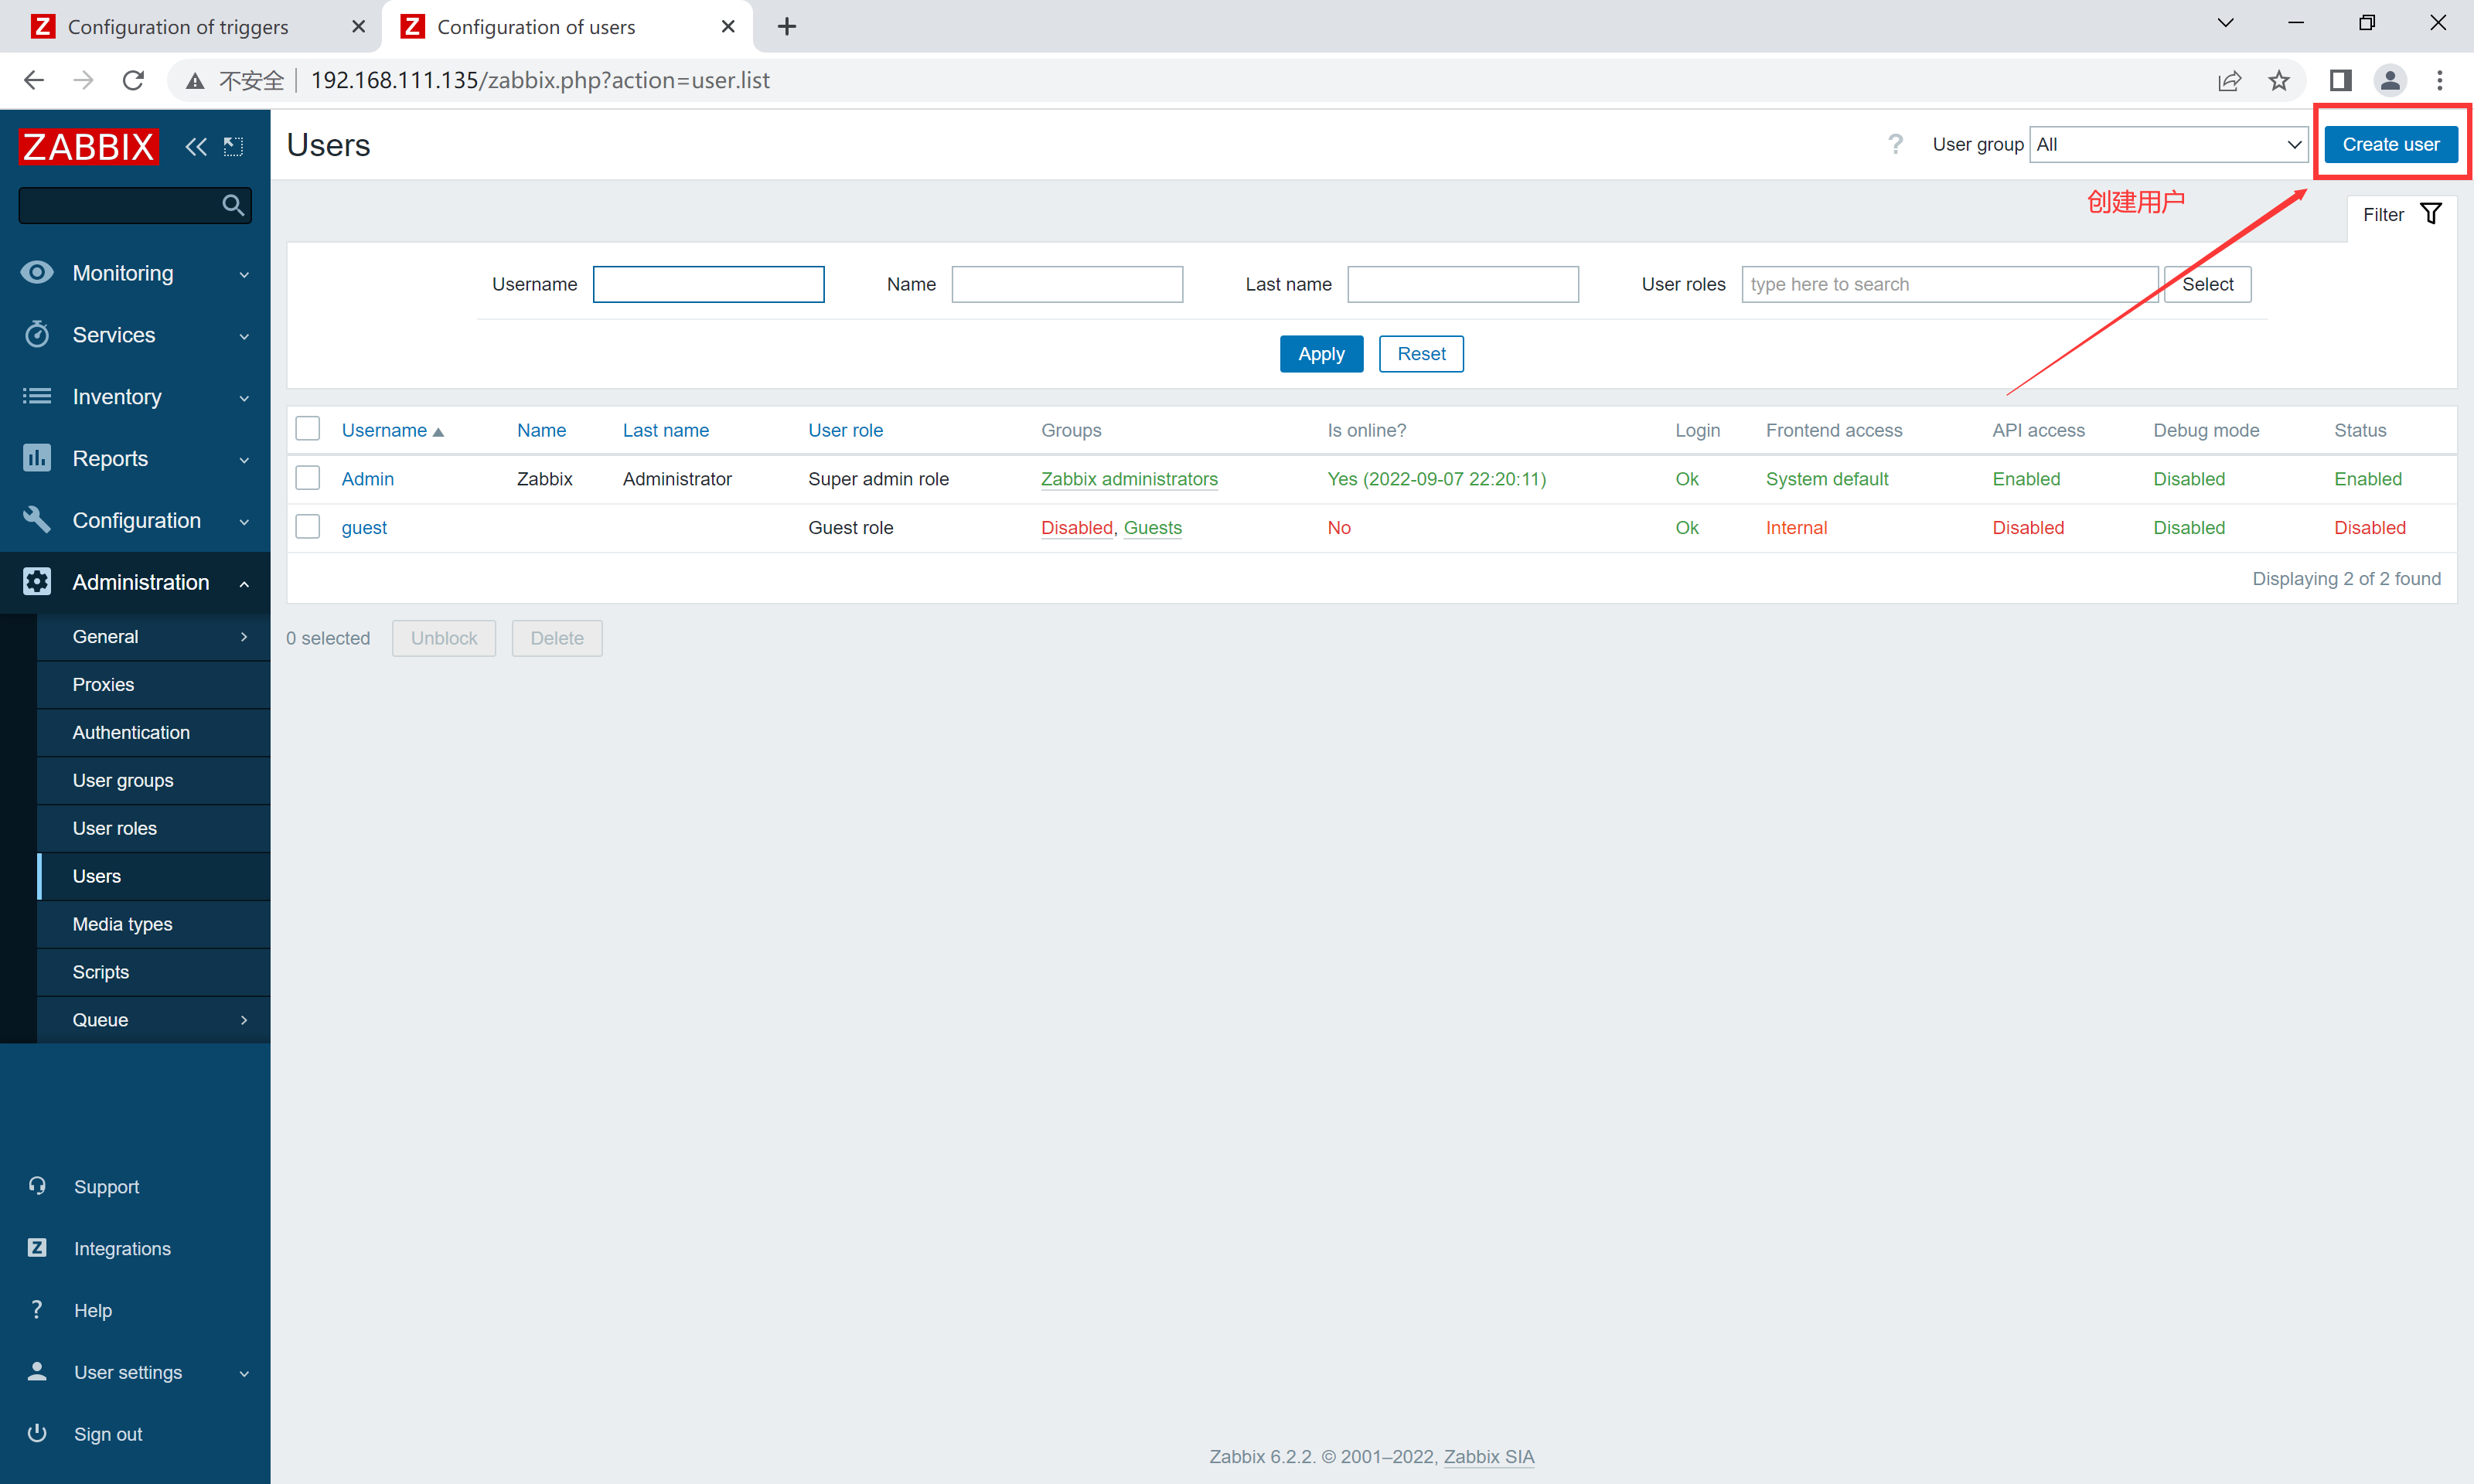
Task: Click the Configuration wrench icon
Action: pos(37,520)
